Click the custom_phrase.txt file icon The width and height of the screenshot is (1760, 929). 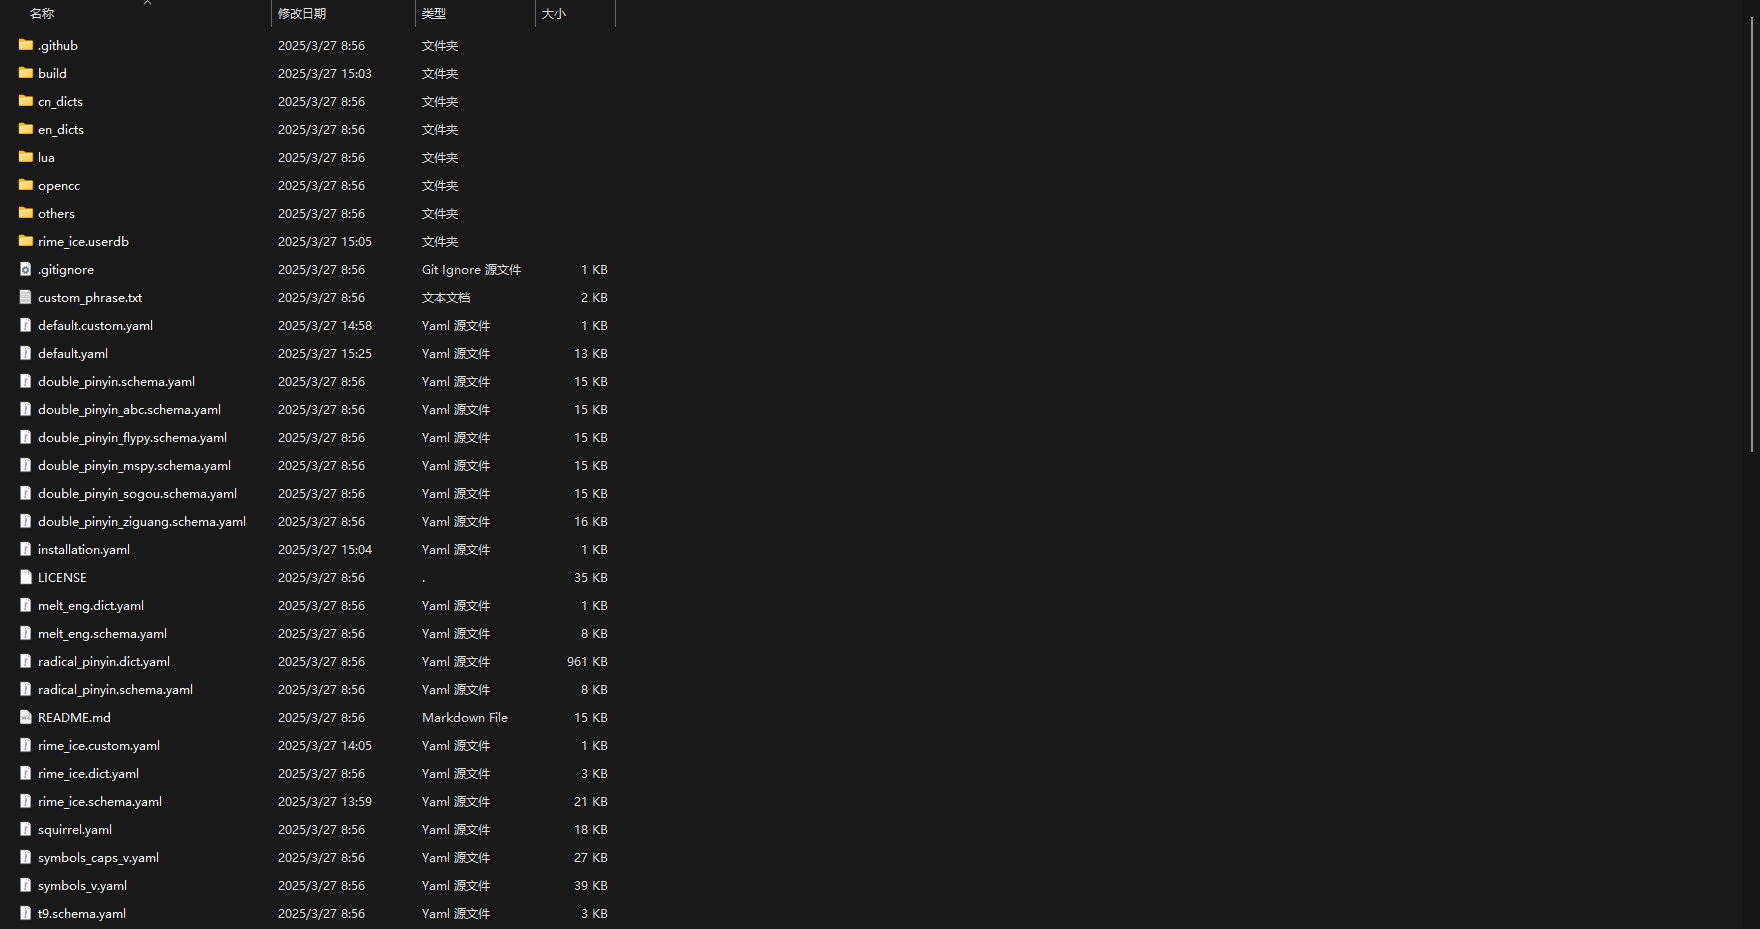[26, 297]
